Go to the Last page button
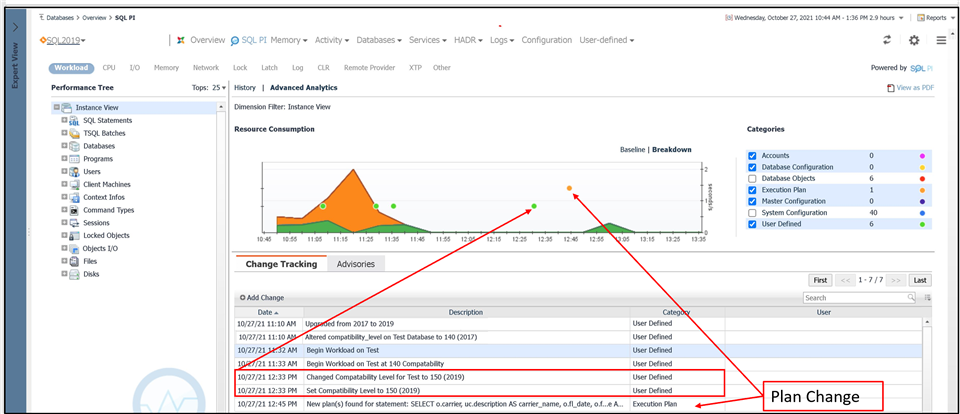960x414 pixels. click(x=920, y=280)
